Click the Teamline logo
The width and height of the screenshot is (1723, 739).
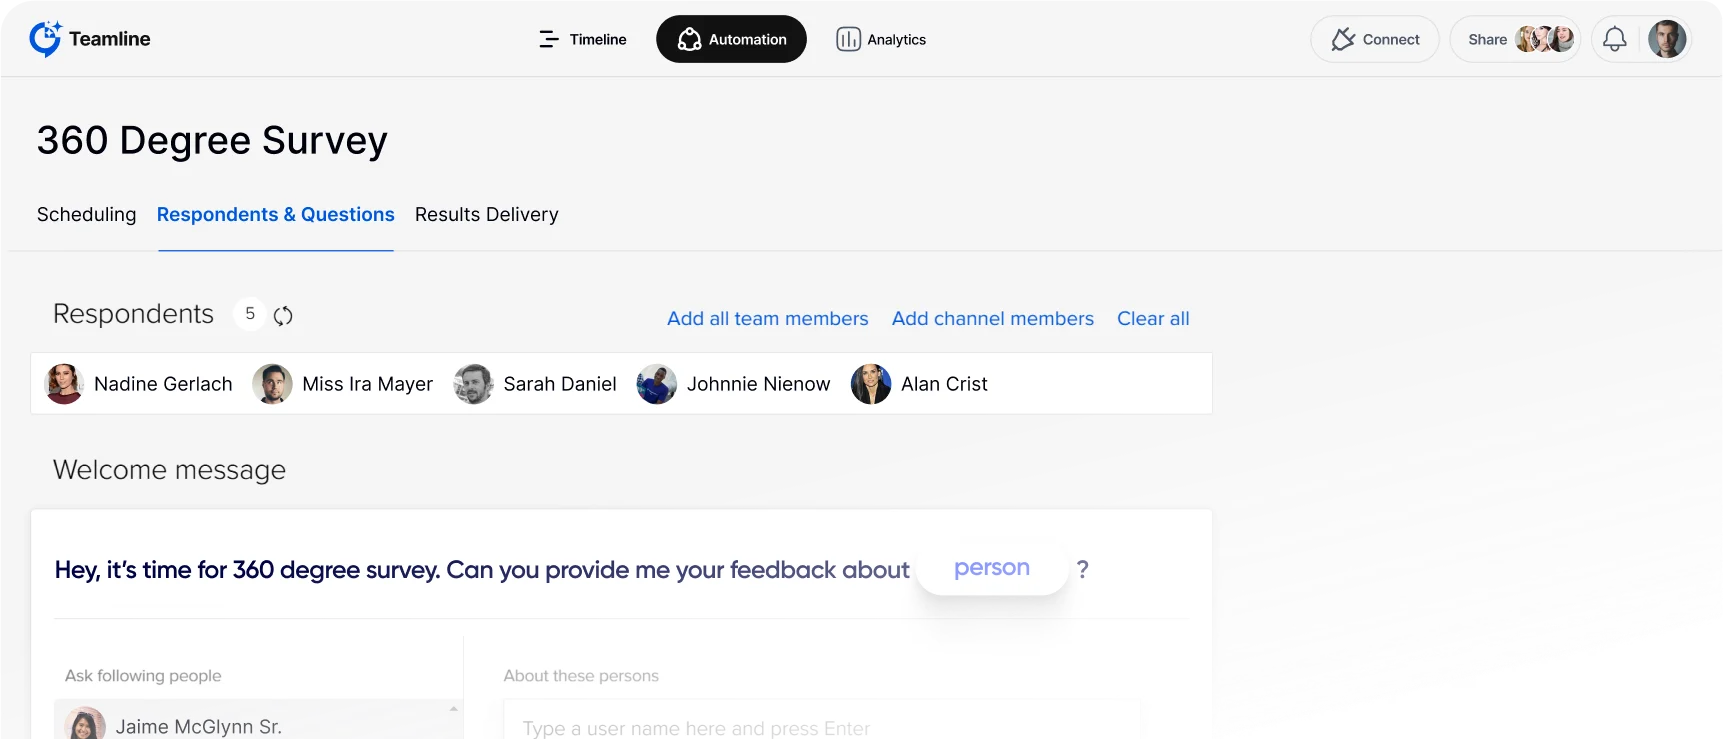pos(90,39)
